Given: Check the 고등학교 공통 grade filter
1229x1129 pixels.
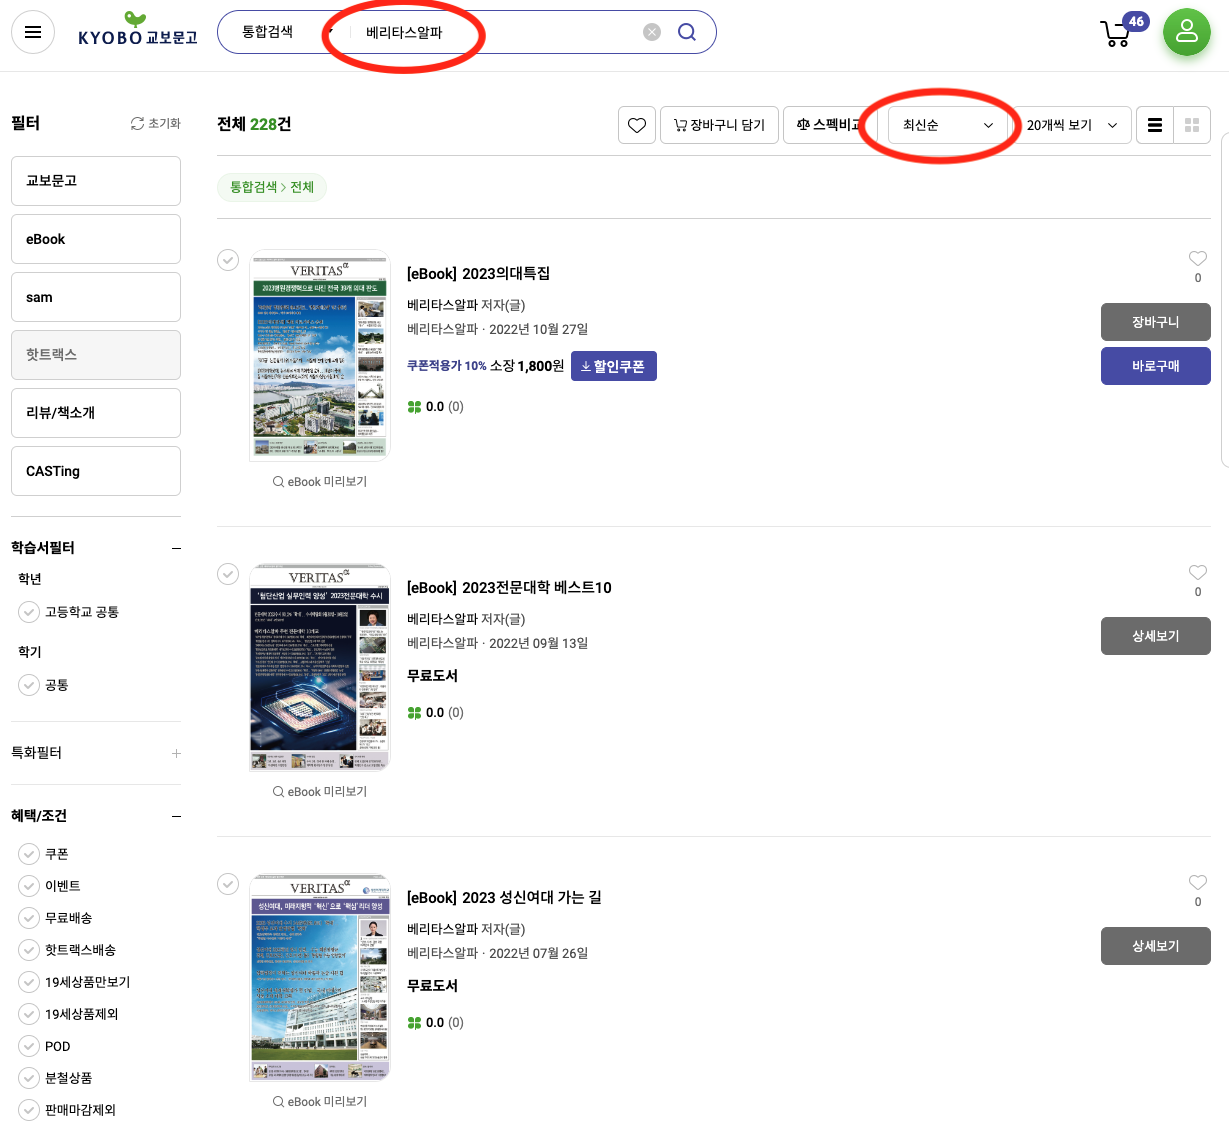Looking at the screenshot, I should coord(29,612).
